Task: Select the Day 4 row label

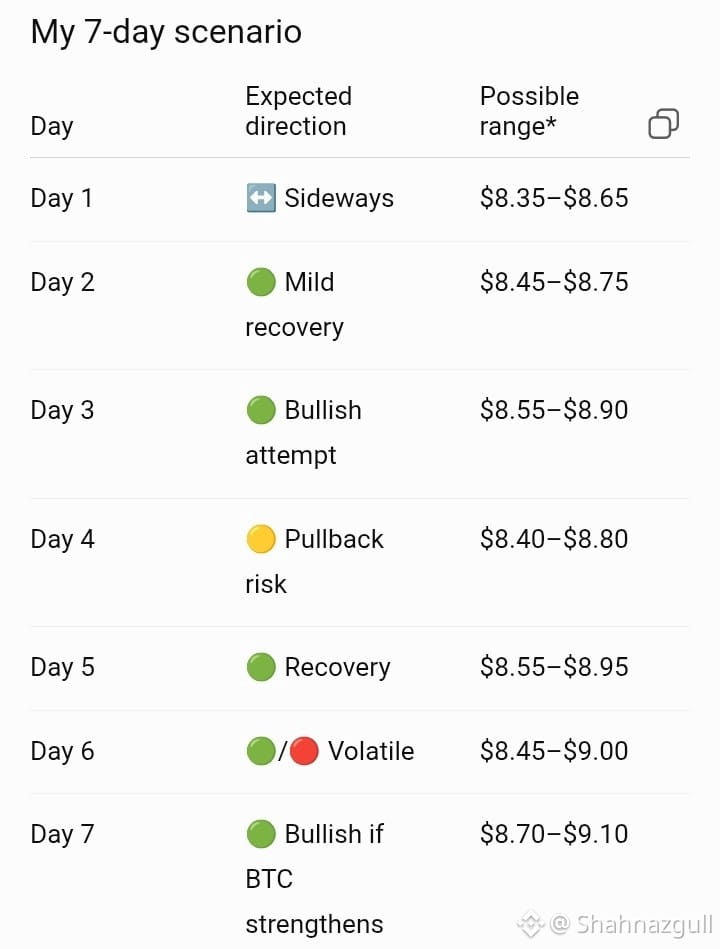Action: pyautogui.click(x=62, y=539)
